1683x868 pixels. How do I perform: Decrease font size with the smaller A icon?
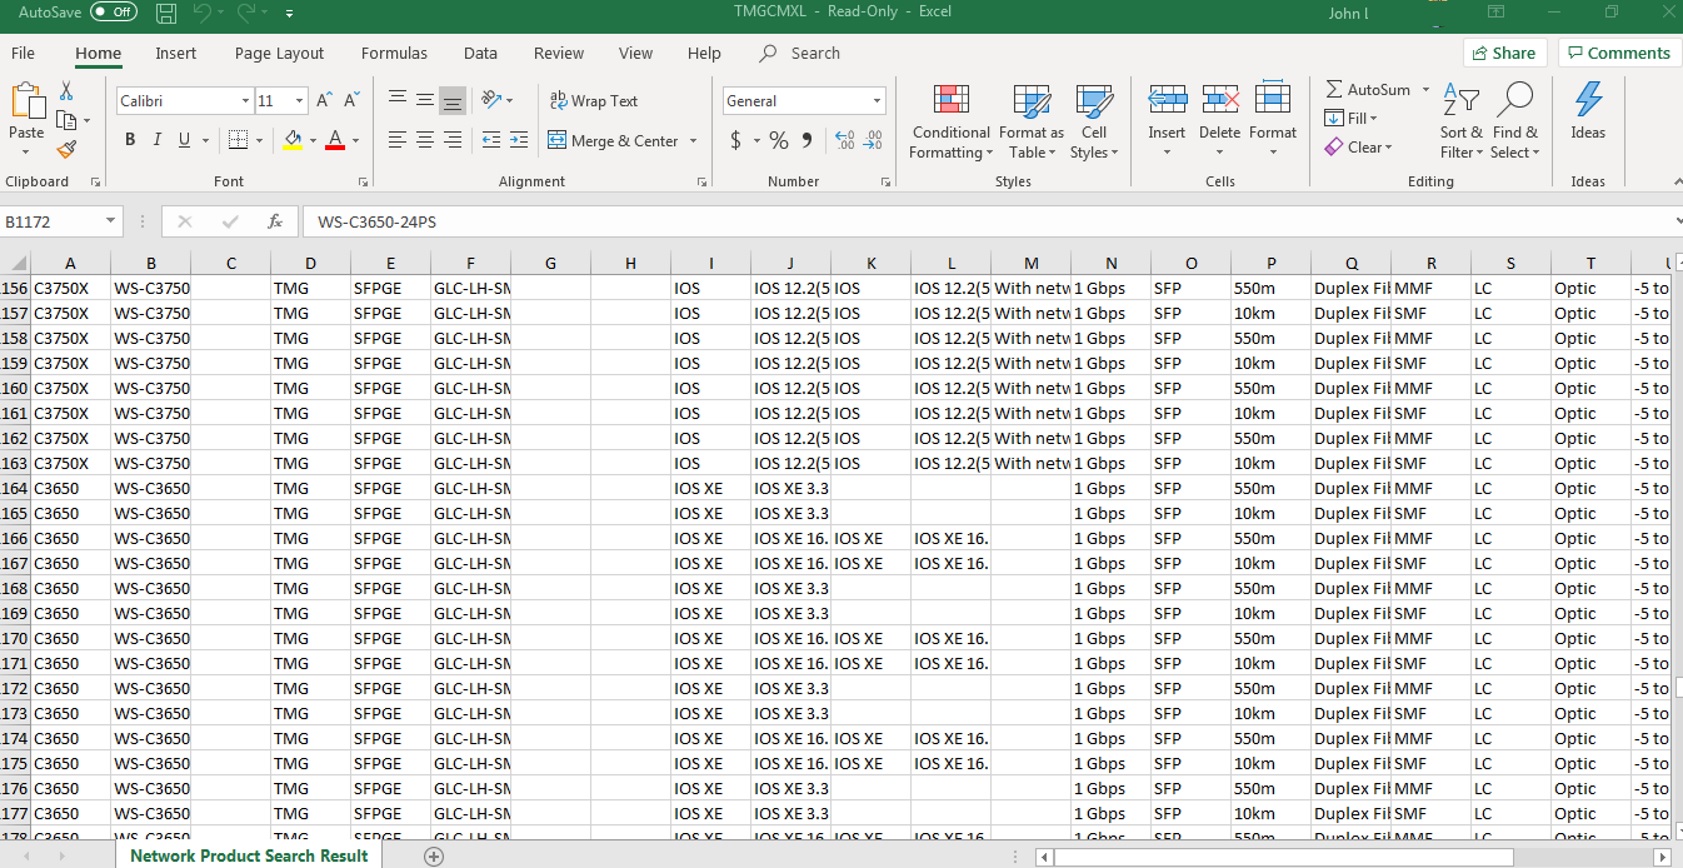pos(351,100)
